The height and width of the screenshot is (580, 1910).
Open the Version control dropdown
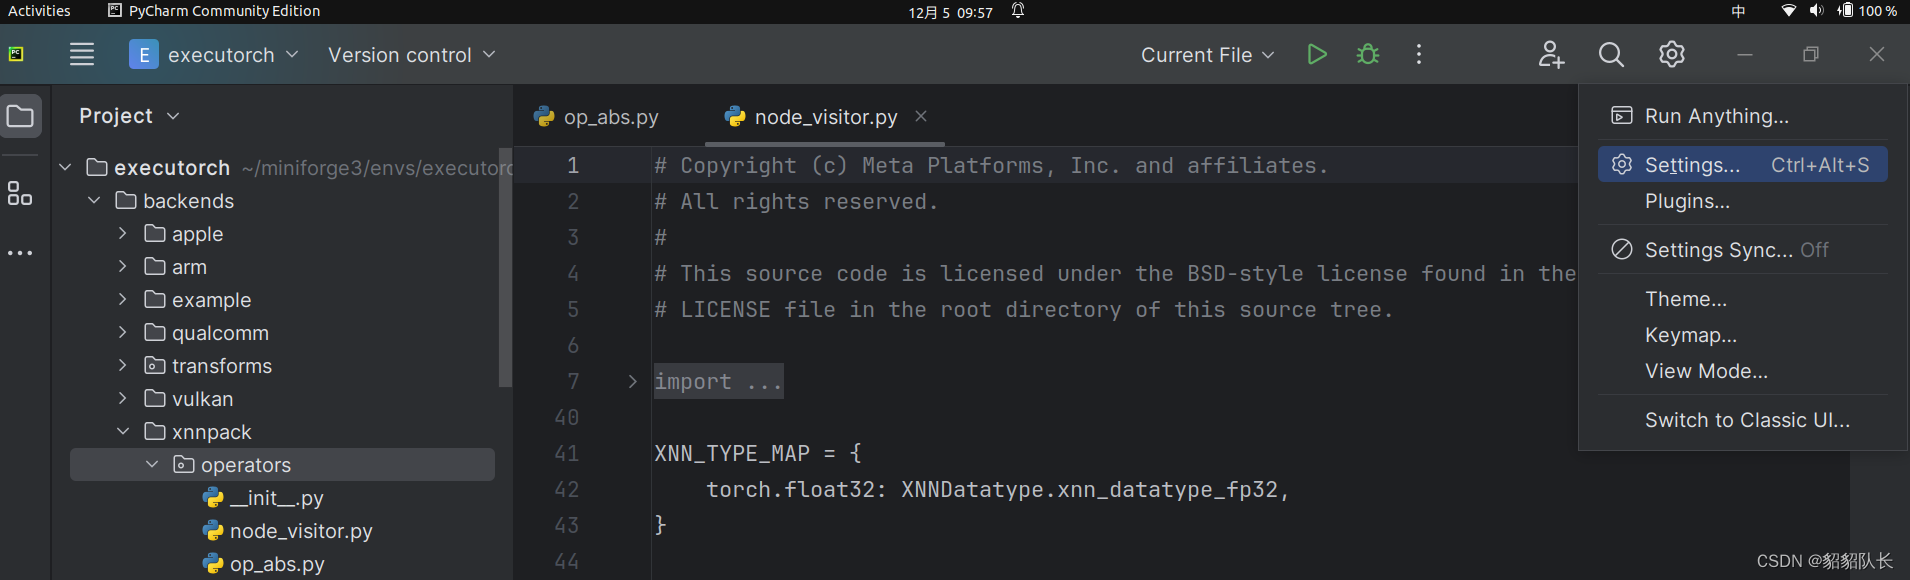pos(412,55)
